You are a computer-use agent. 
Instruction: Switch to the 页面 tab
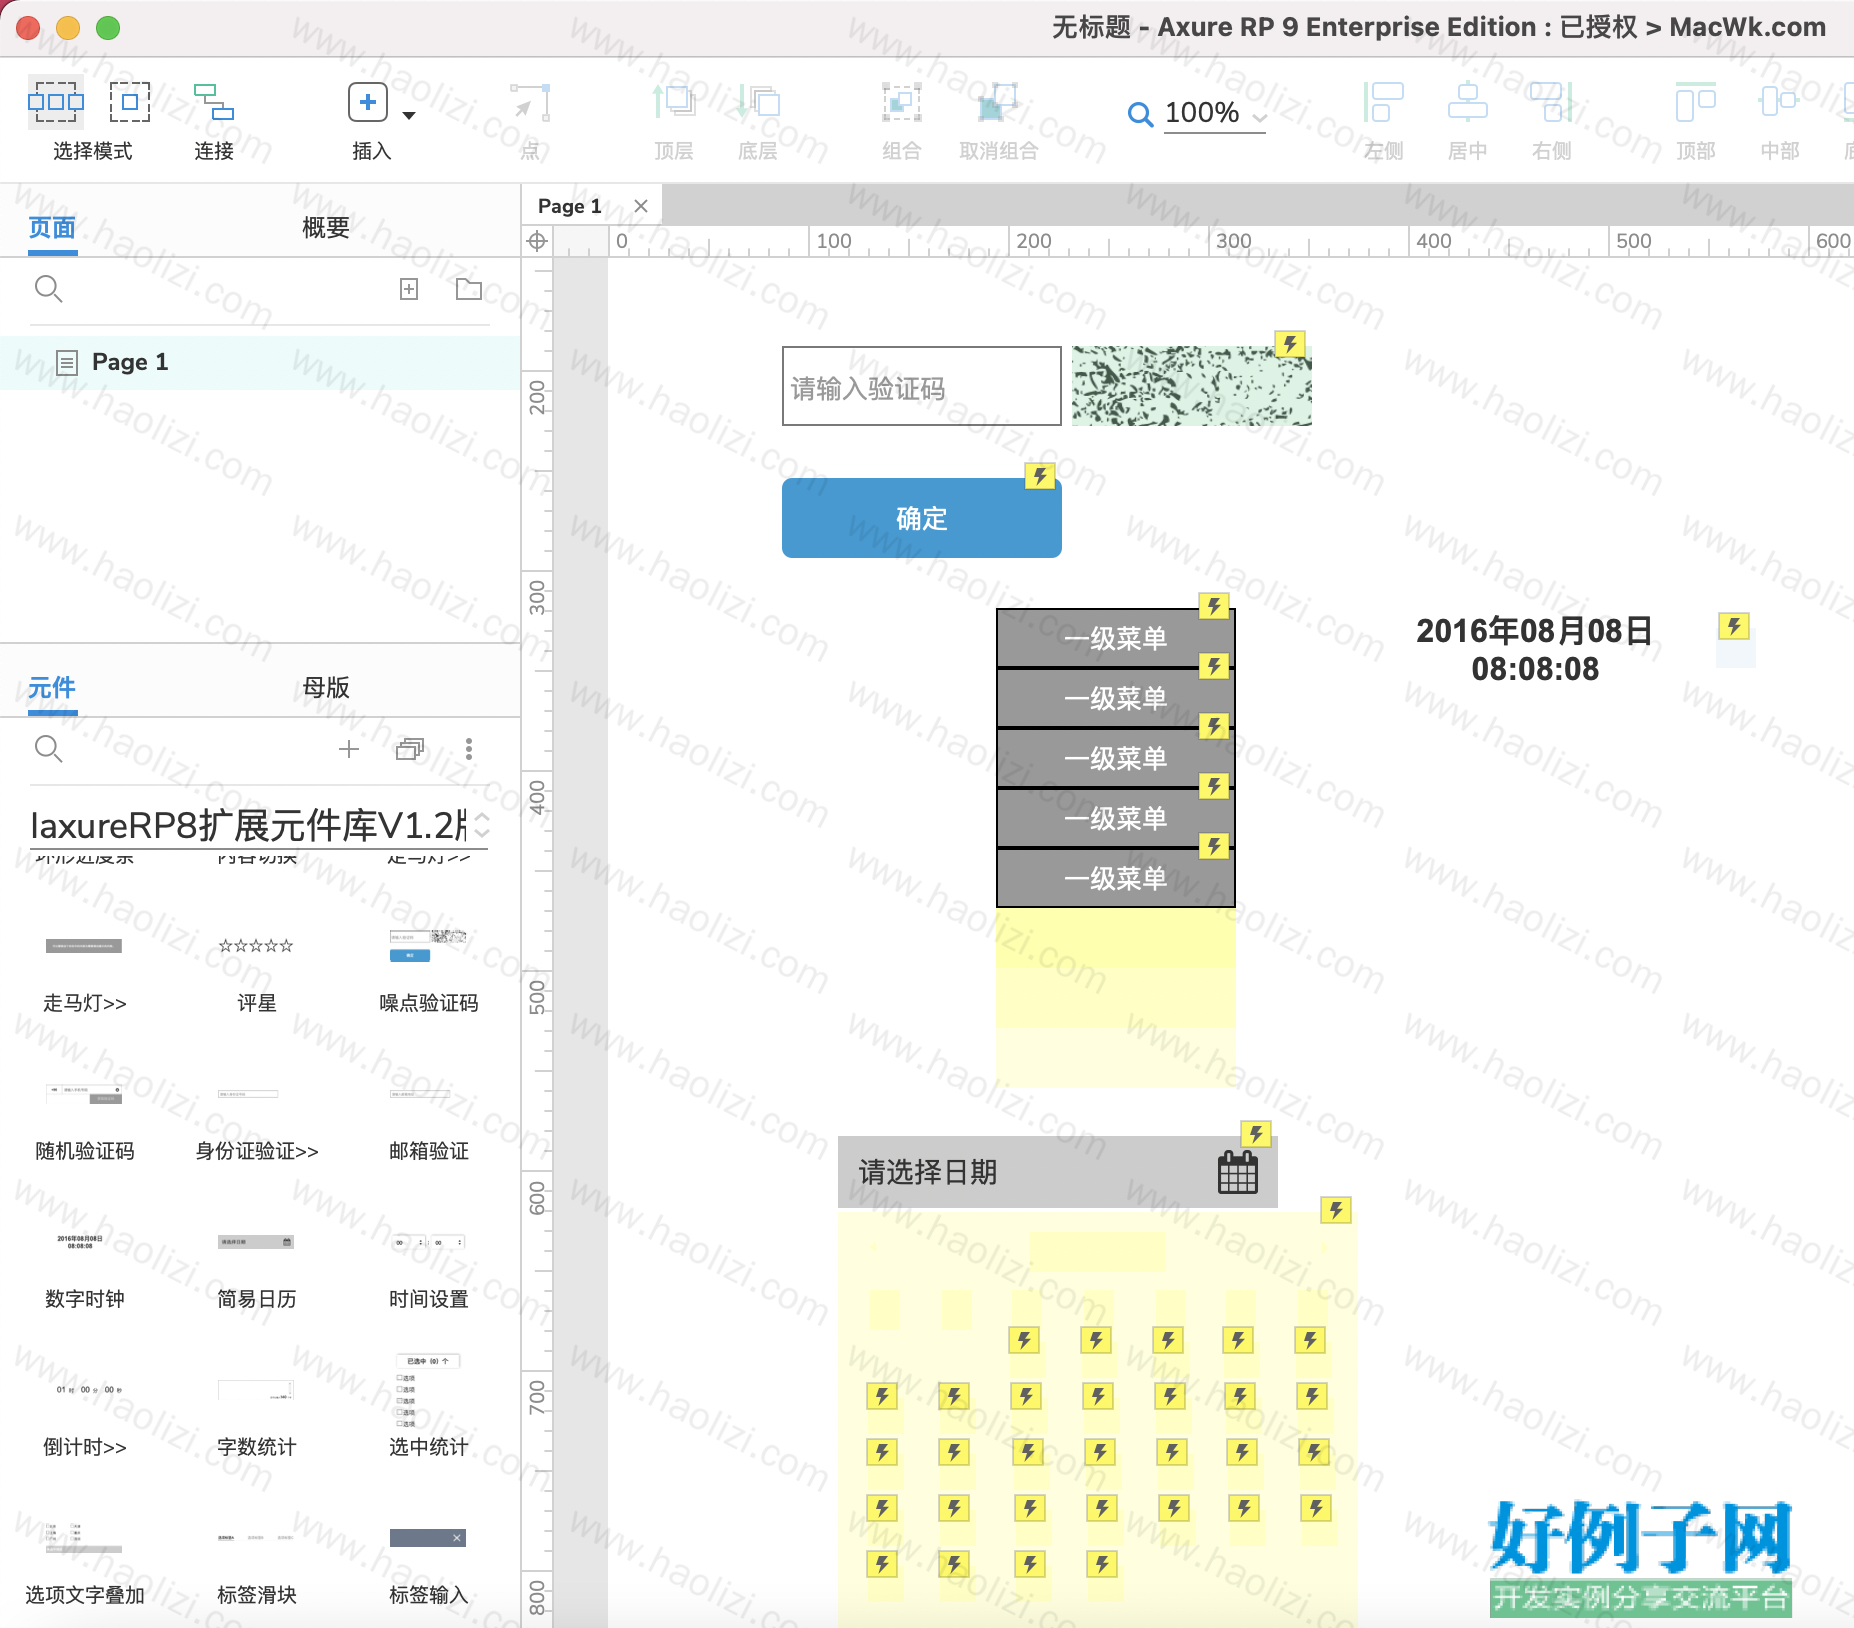(52, 228)
